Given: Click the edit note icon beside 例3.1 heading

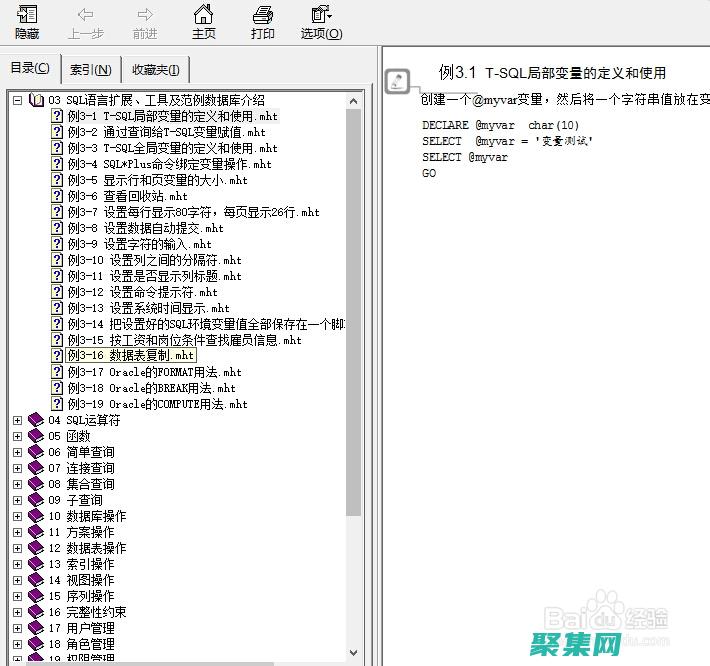Looking at the screenshot, I should (x=397, y=81).
